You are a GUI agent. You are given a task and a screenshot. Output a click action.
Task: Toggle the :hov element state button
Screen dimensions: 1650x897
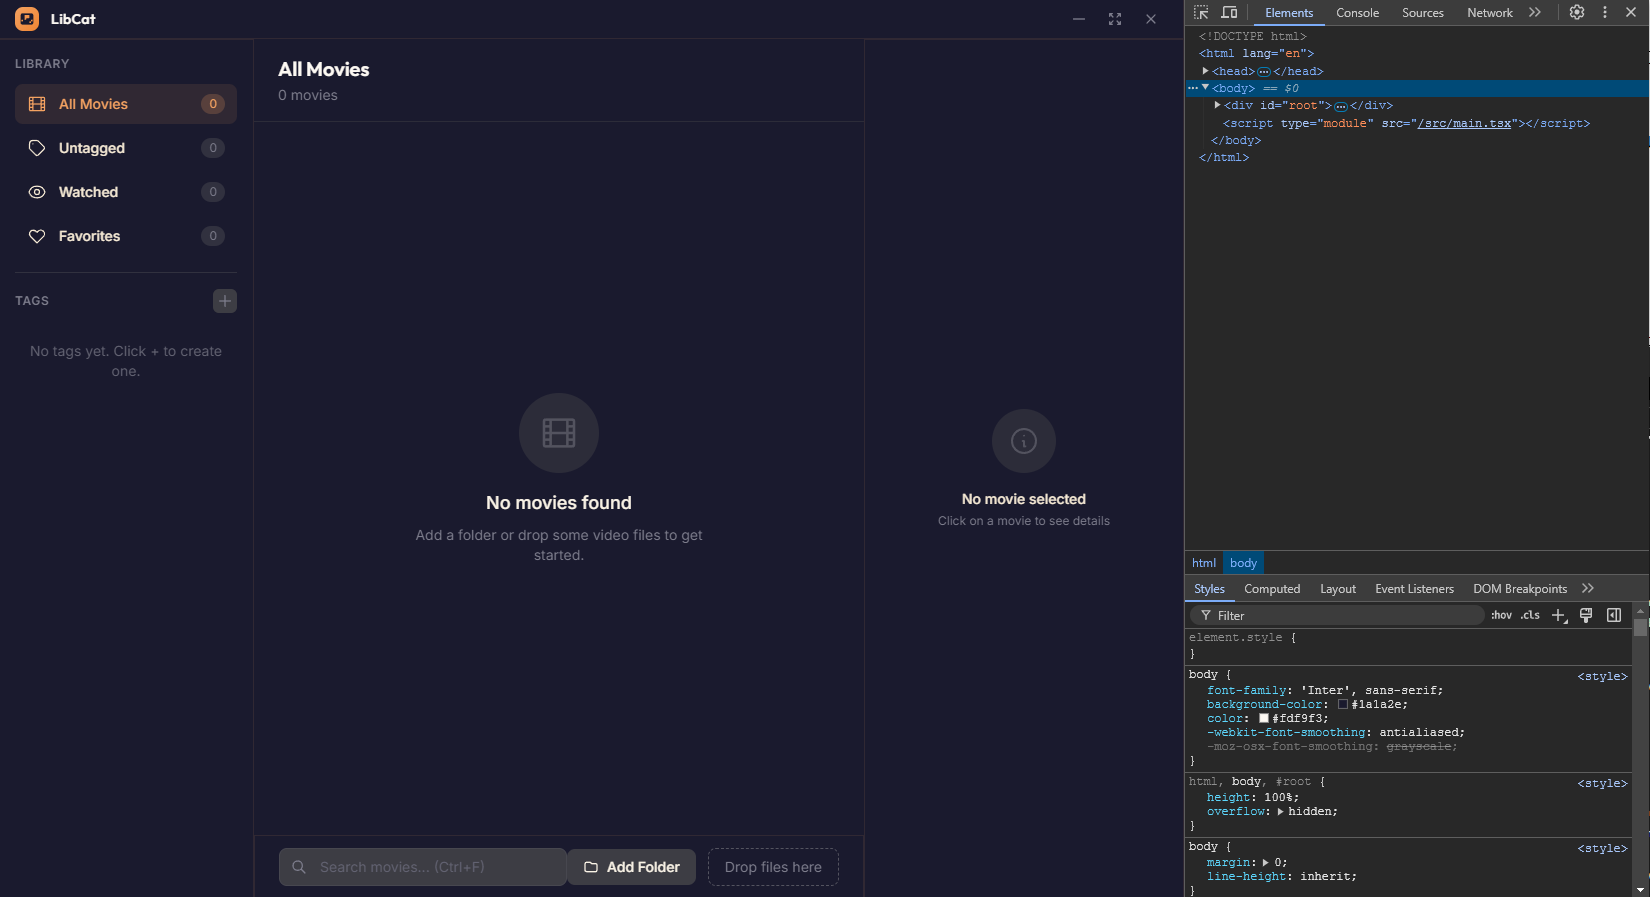click(x=1501, y=616)
